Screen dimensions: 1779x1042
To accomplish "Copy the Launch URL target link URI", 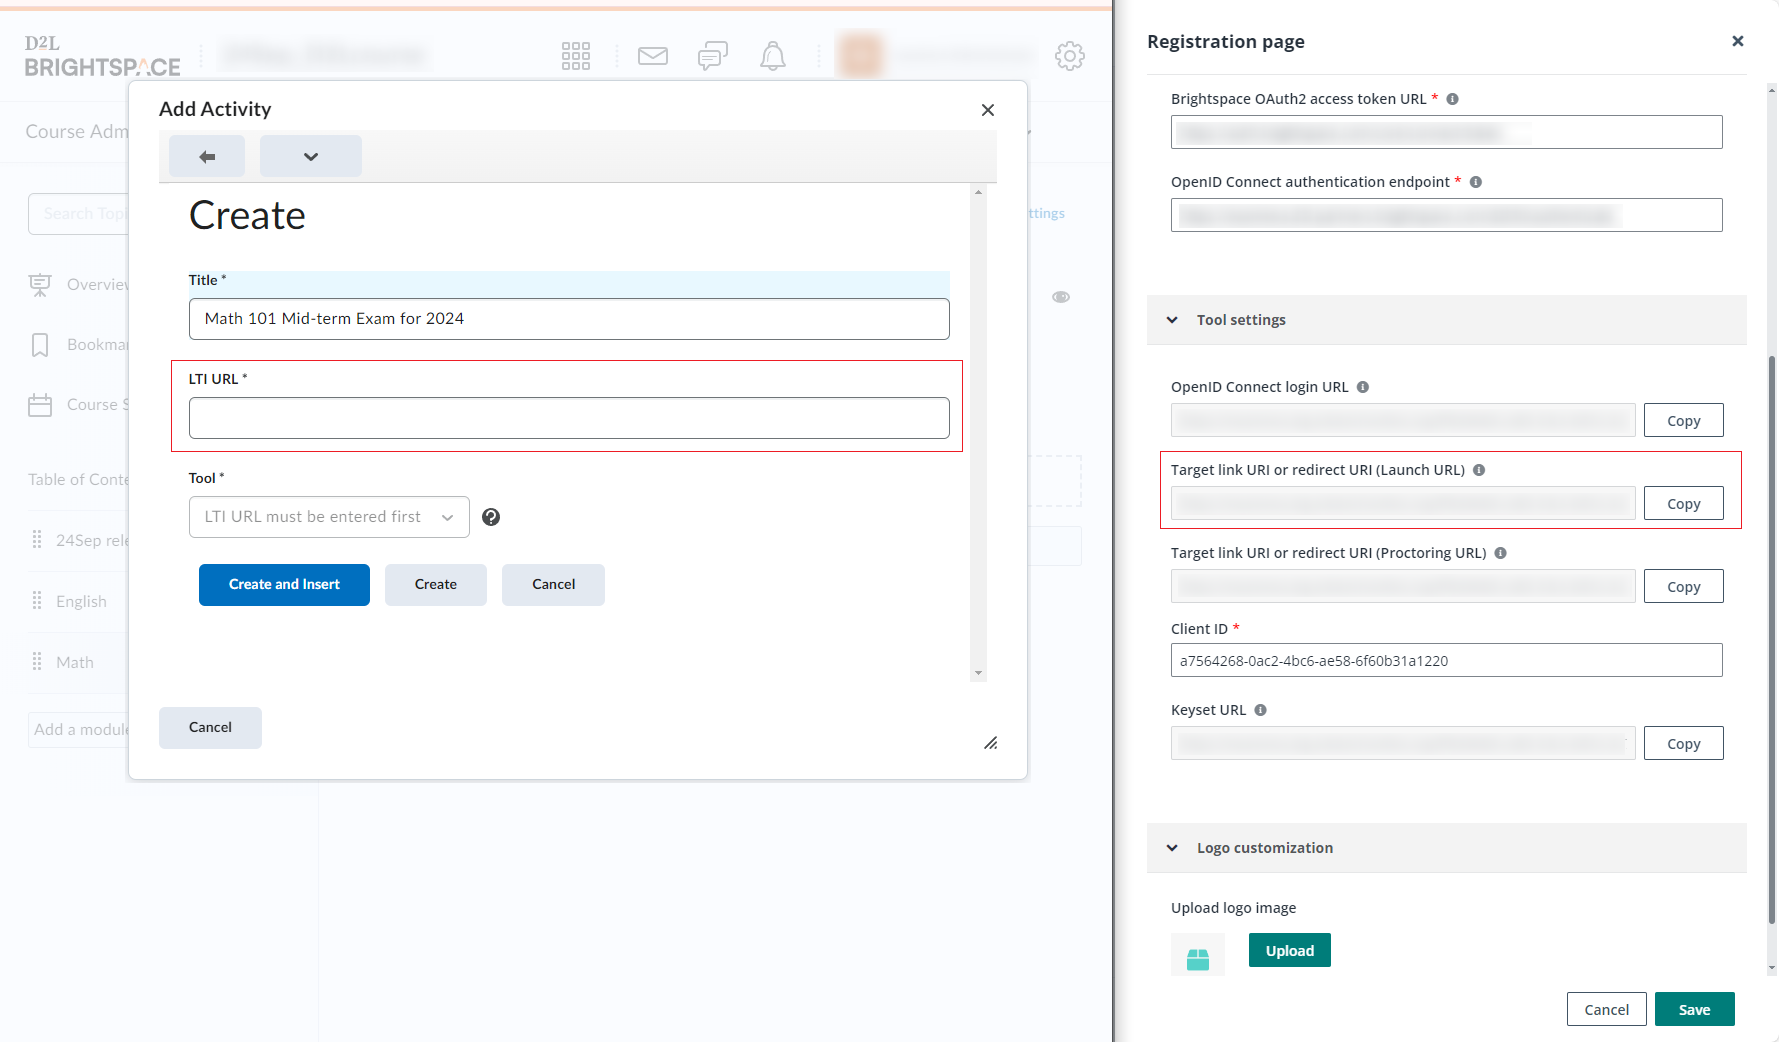I will coord(1684,504).
